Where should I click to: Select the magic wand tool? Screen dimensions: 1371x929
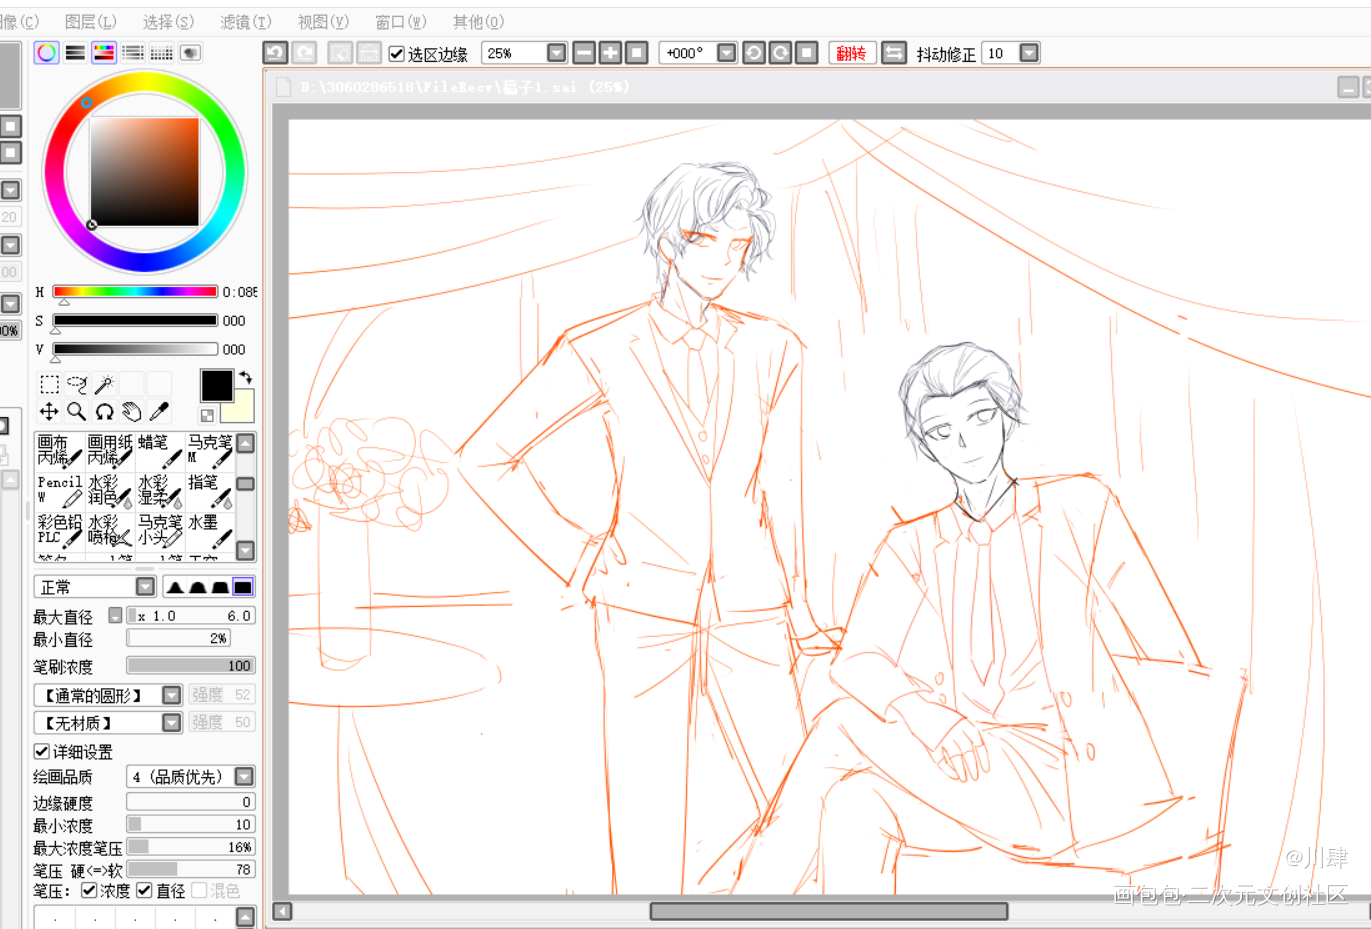pyautogui.click(x=104, y=384)
